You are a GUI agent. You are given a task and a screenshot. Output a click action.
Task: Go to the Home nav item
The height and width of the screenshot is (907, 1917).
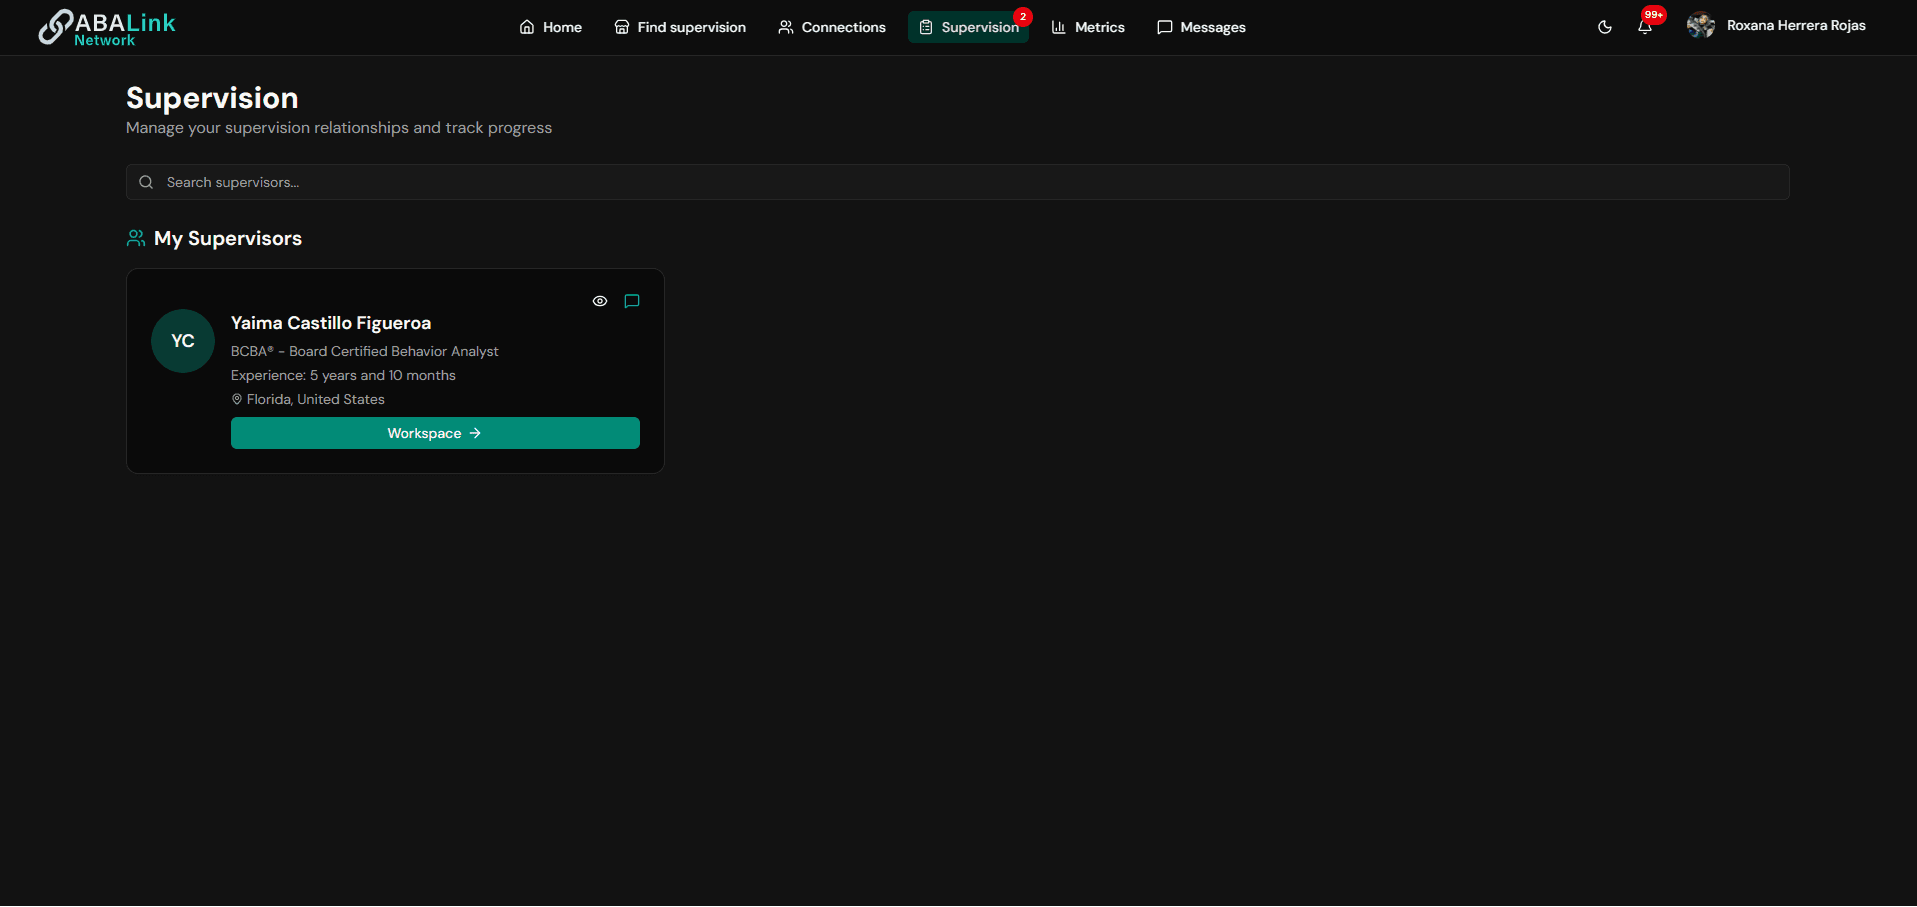coord(551,27)
